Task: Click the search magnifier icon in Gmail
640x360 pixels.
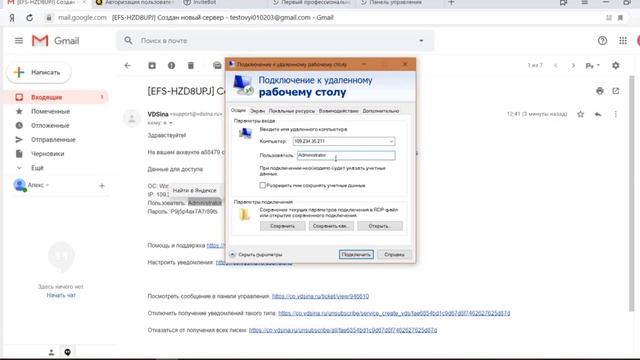Action: pyautogui.click(x=129, y=40)
